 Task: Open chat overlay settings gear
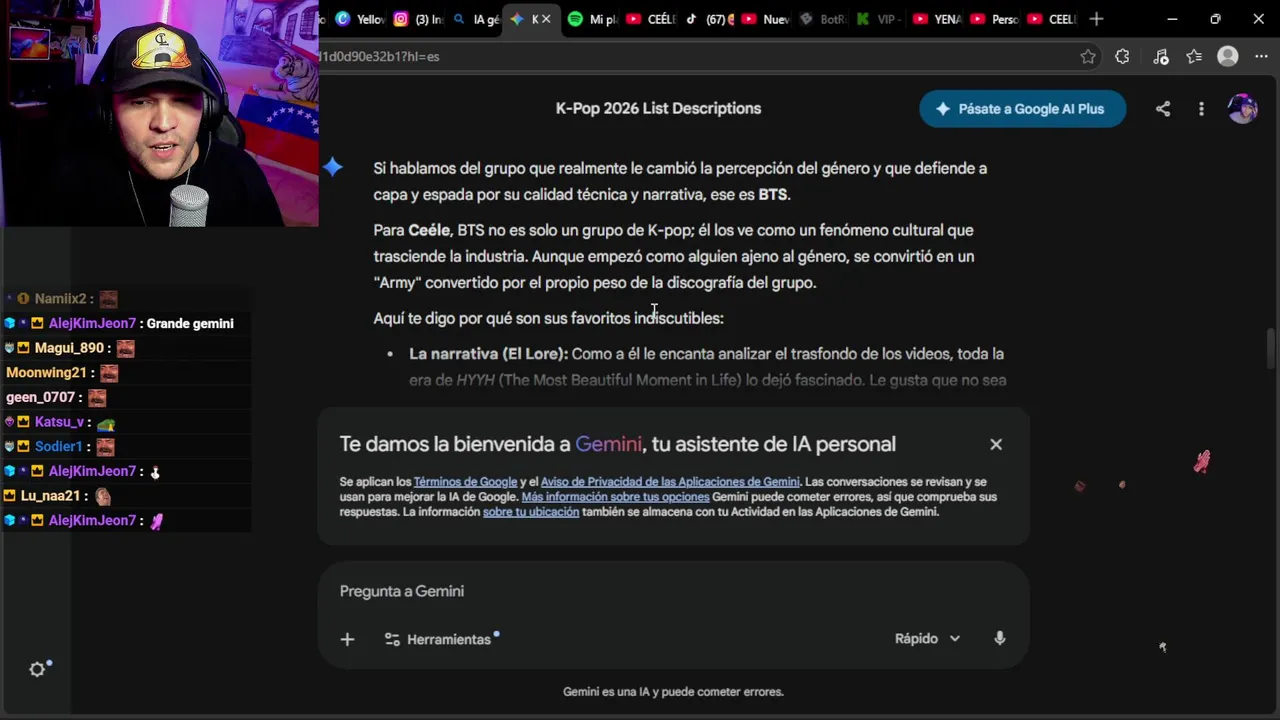pyautogui.click(x=37, y=670)
